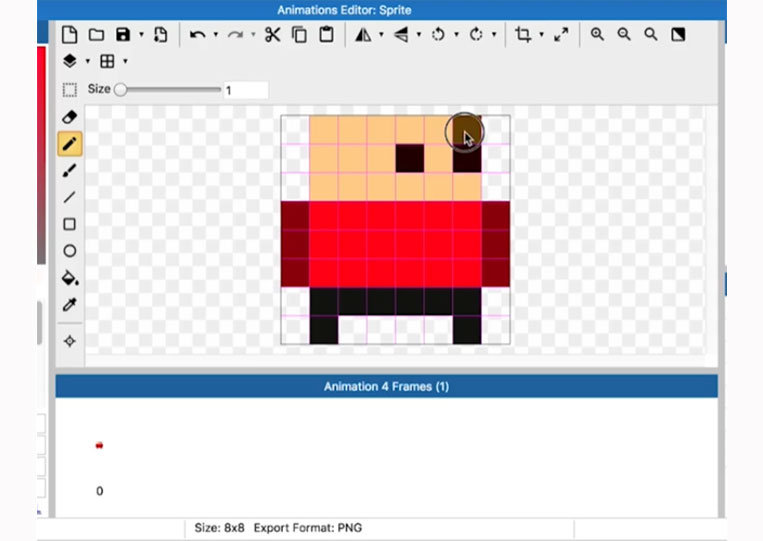Toggle the grid display icon

point(107,61)
